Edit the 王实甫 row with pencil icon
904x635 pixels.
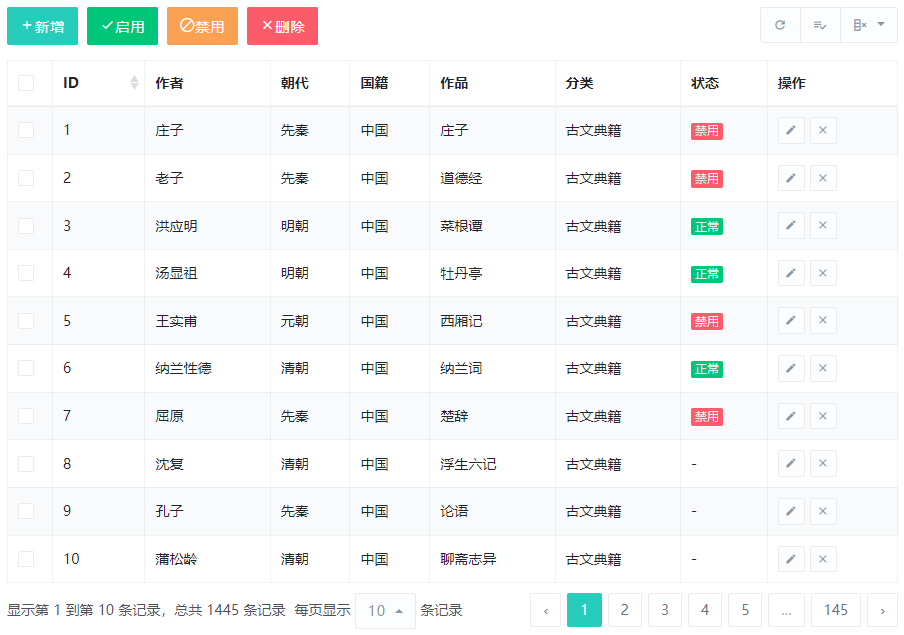pyautogui.click(x=791, y=321)
